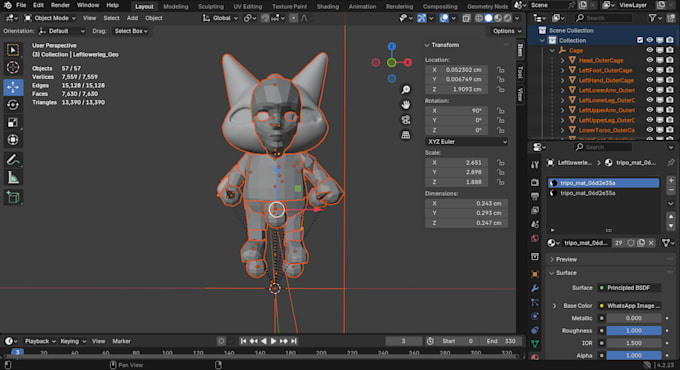Open the World properties tab icon
This screenshot has height=370, width=680.
tap(535, 239)
